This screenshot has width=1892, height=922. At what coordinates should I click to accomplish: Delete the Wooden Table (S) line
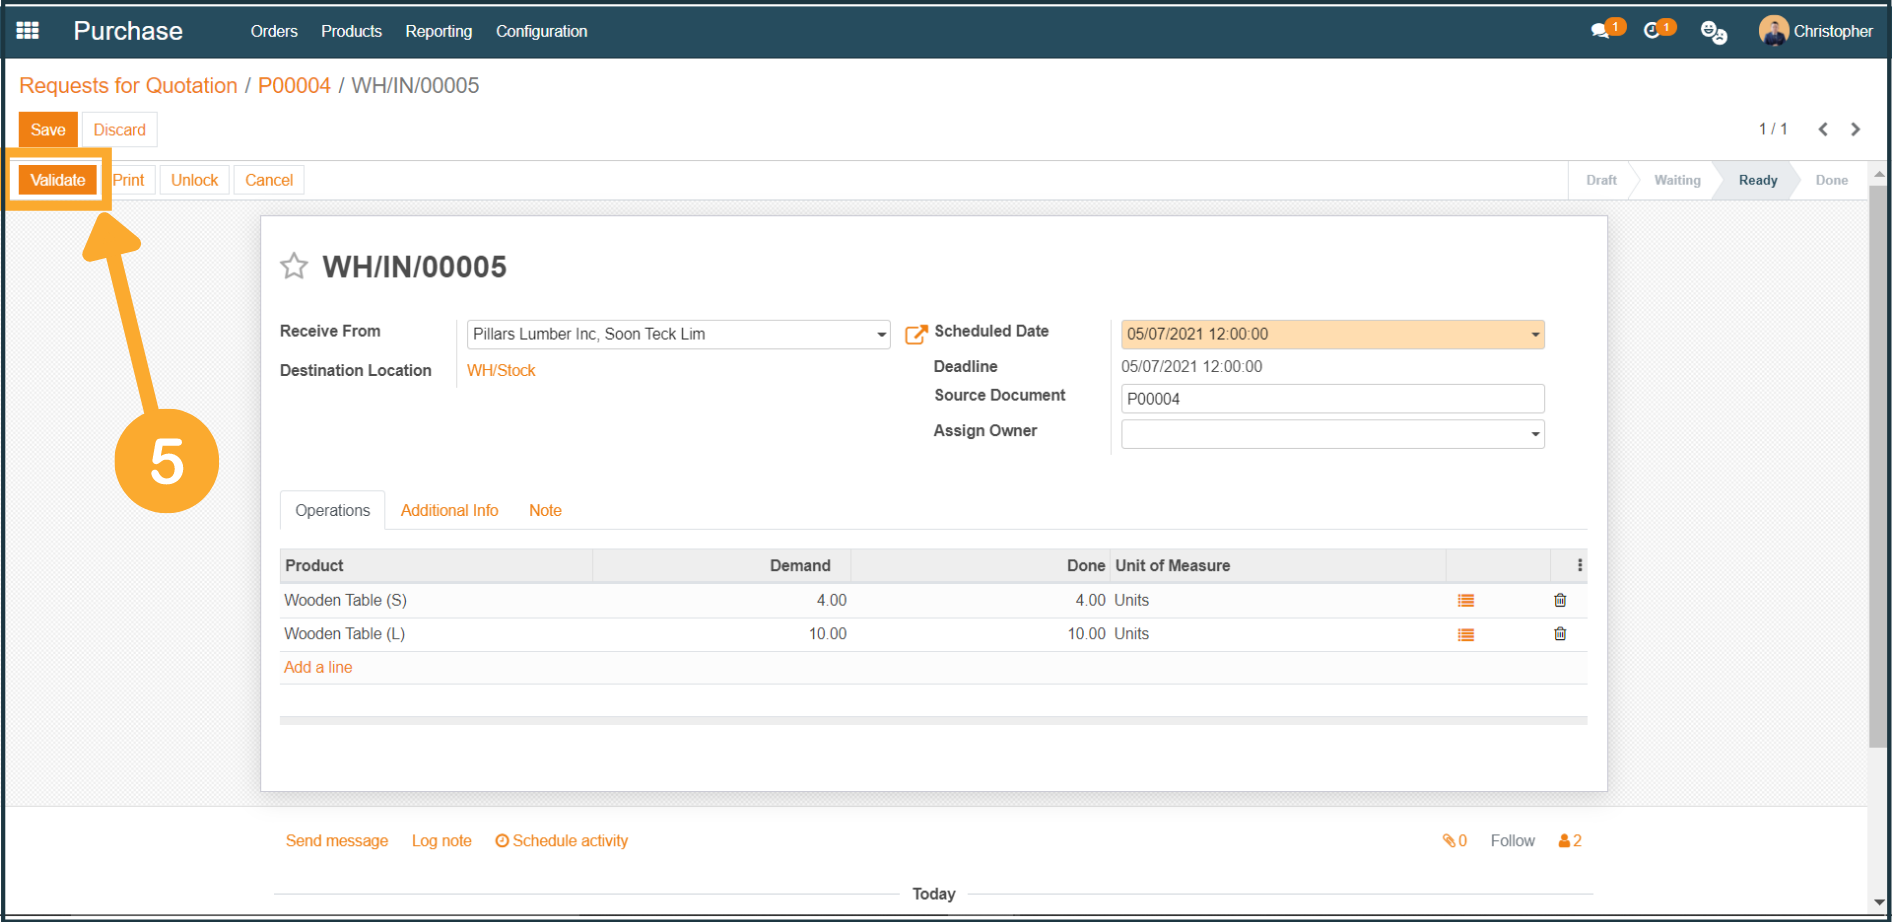click(1559, 601)
